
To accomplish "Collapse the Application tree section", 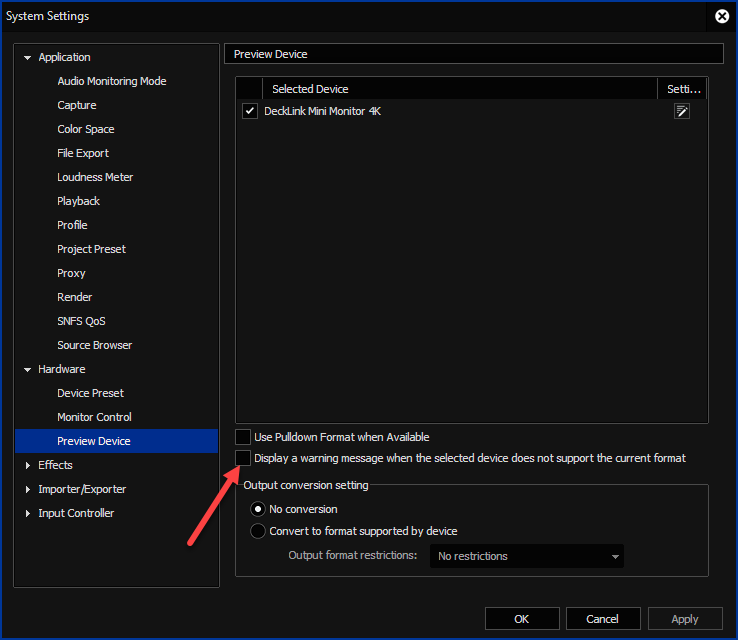I will click(x=28, y=58).
